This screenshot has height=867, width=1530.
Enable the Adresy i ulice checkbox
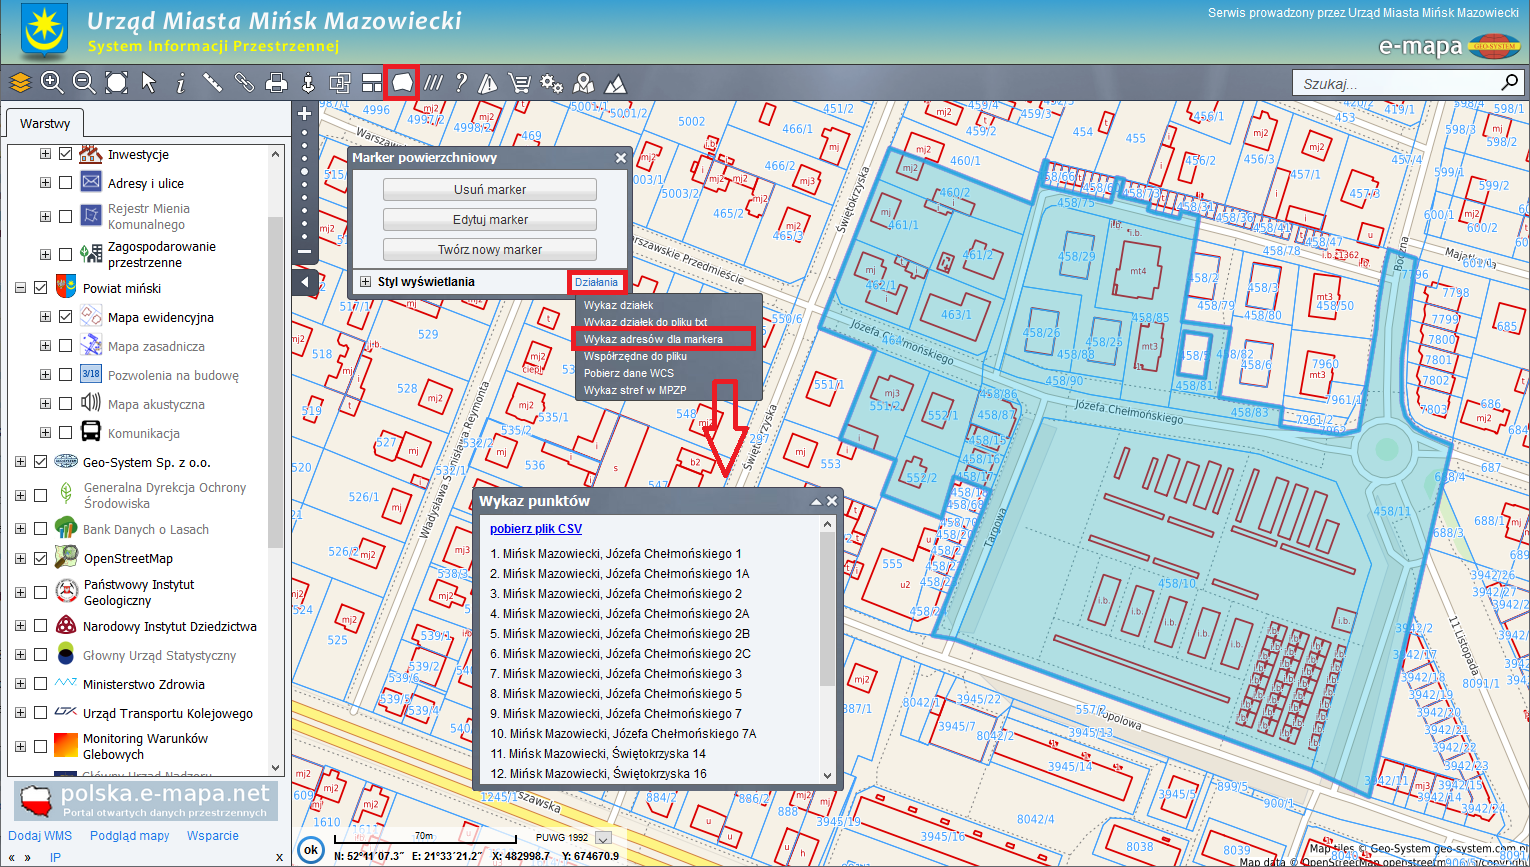pos(66,183)
